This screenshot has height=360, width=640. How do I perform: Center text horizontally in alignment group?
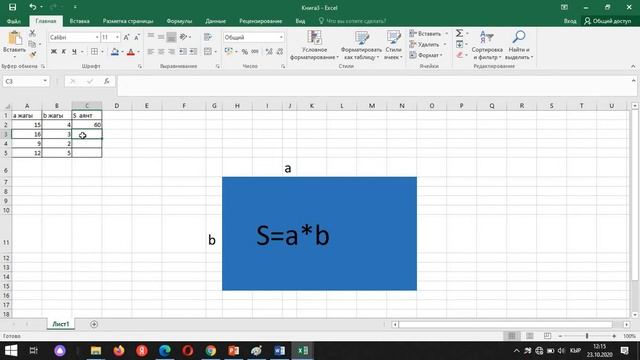click(161, 51)
